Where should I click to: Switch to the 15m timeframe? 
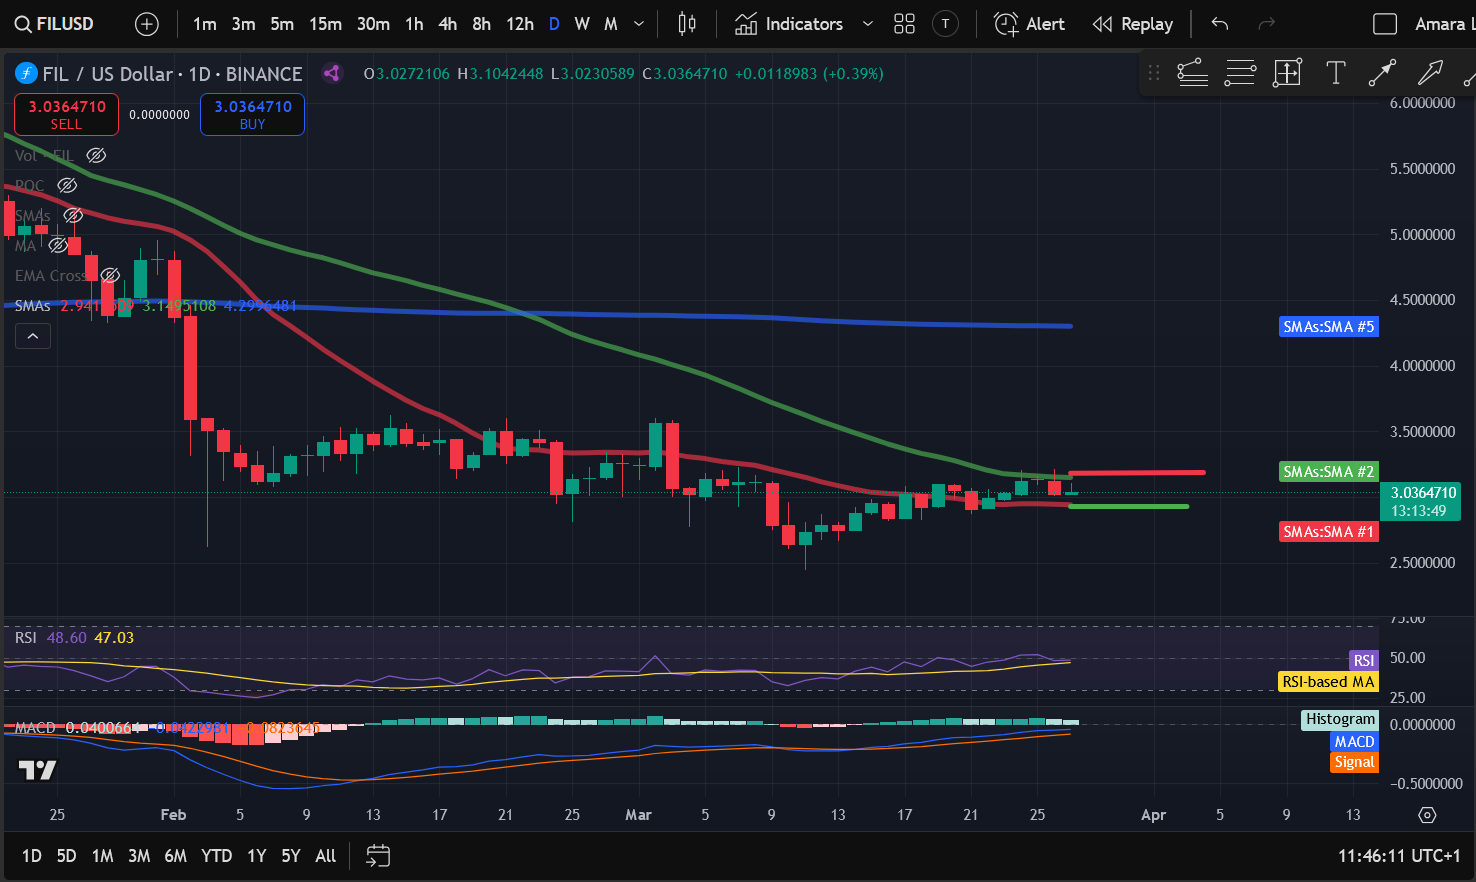(x=325, y=24)
